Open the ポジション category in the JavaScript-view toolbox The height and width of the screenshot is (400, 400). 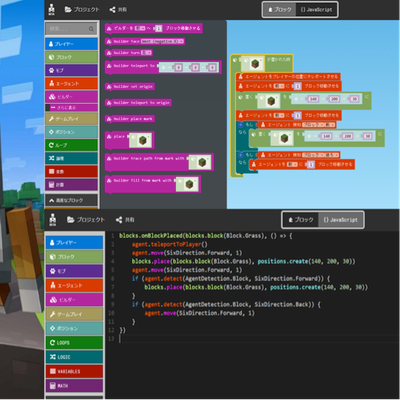[x=74, y=329]
